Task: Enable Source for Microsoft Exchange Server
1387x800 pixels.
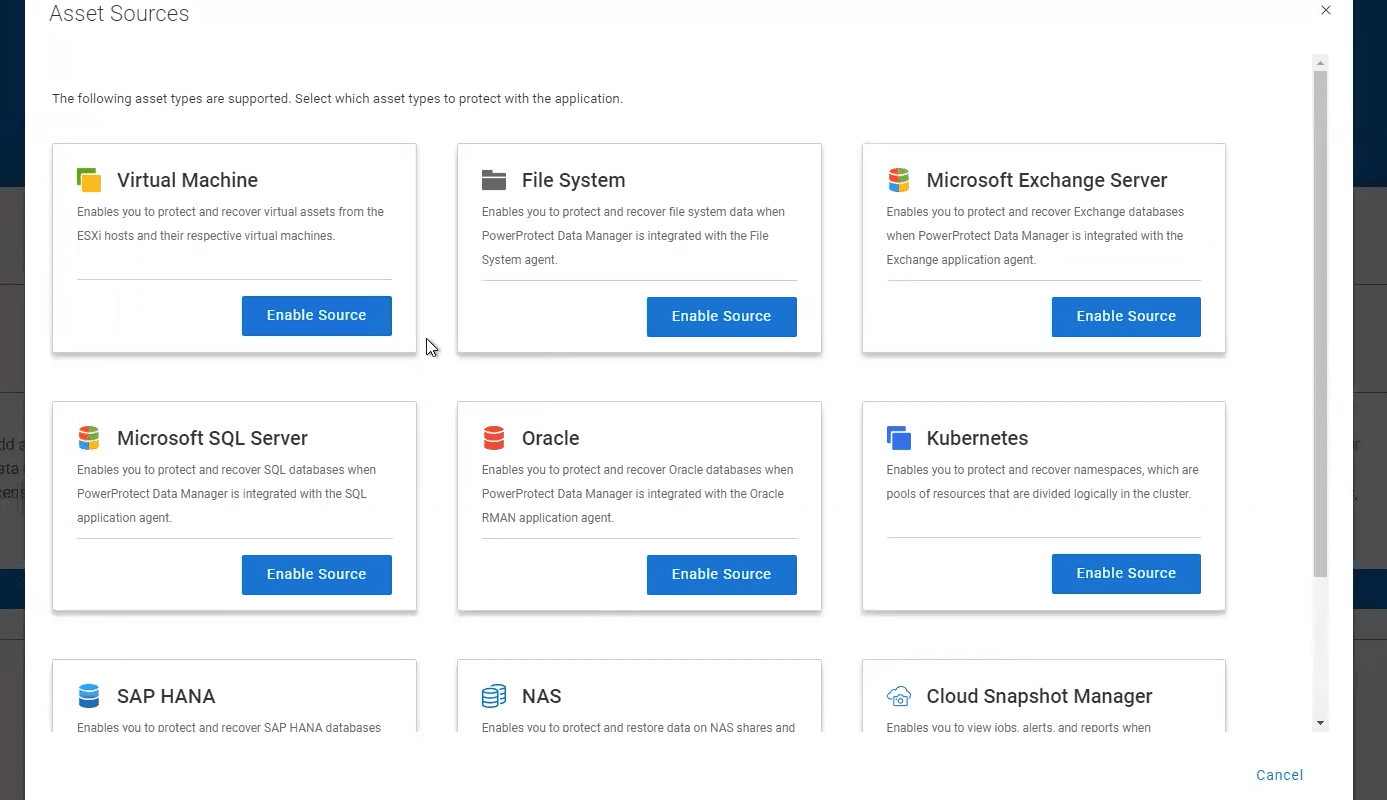Action: [1126, 316]
